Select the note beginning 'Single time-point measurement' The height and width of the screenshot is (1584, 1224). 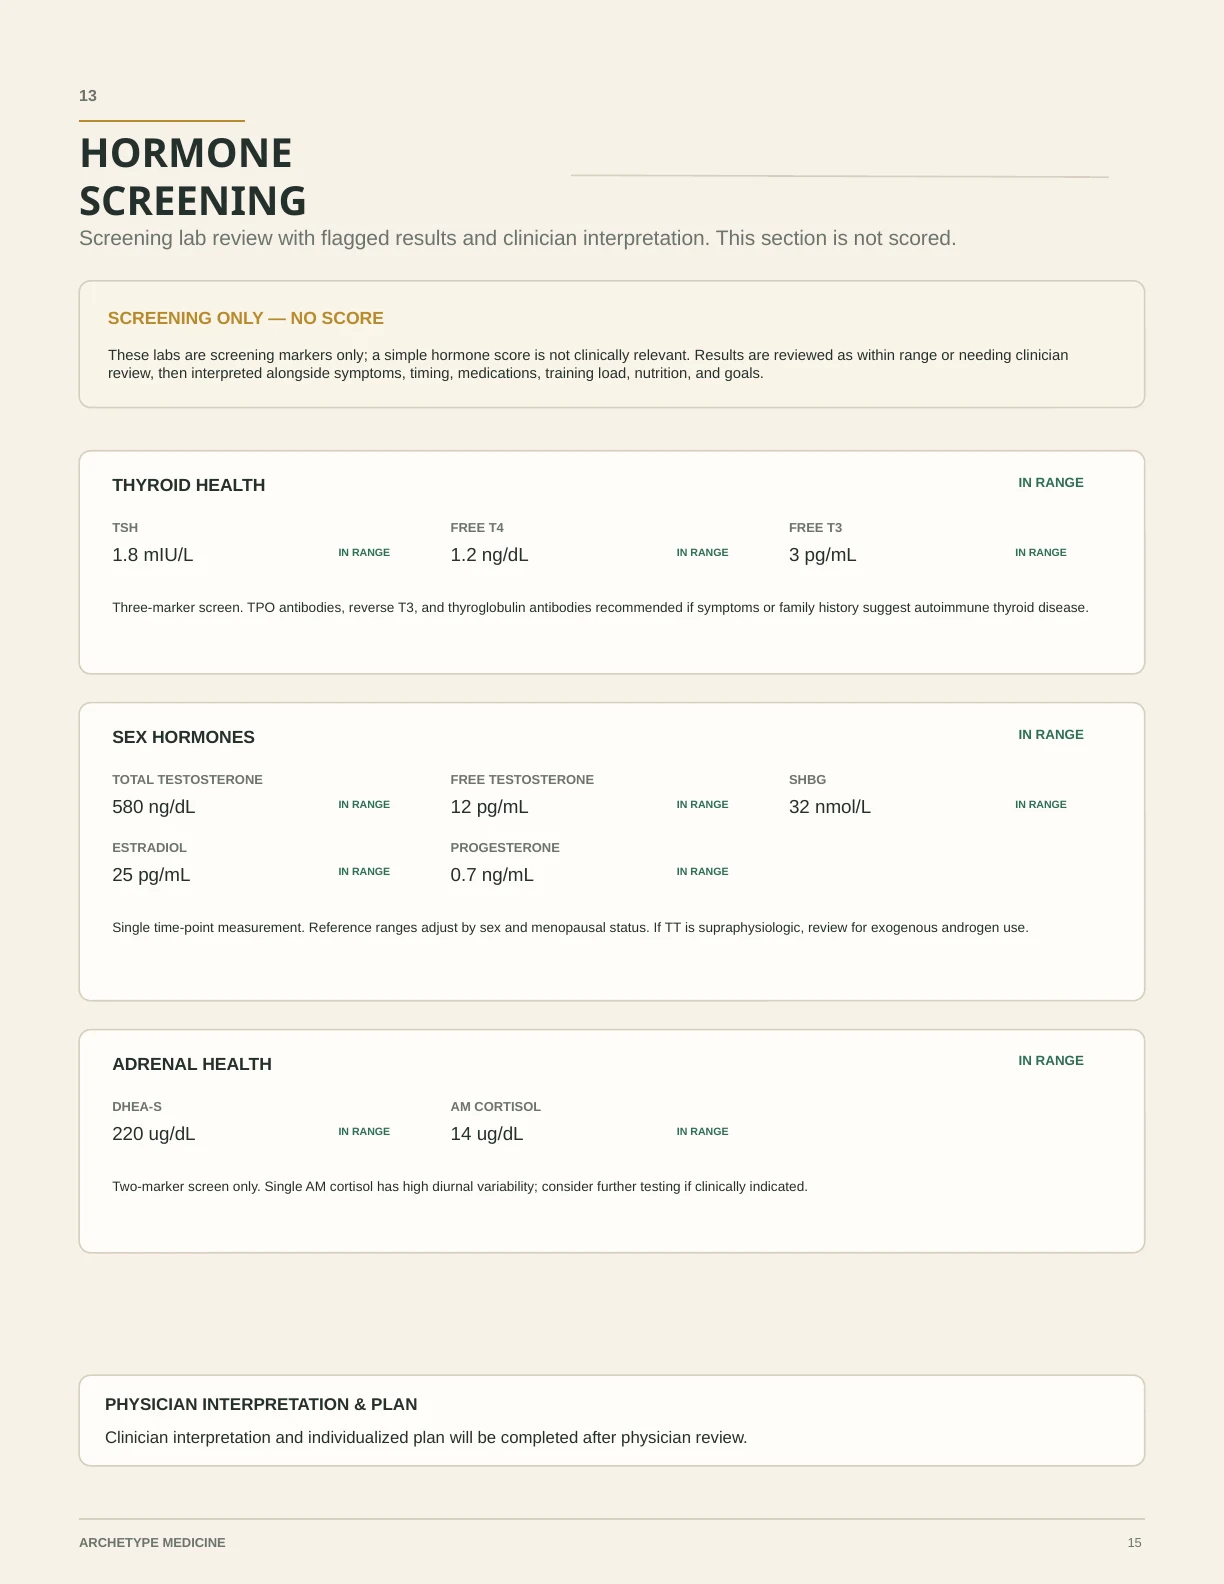[570, 928]
